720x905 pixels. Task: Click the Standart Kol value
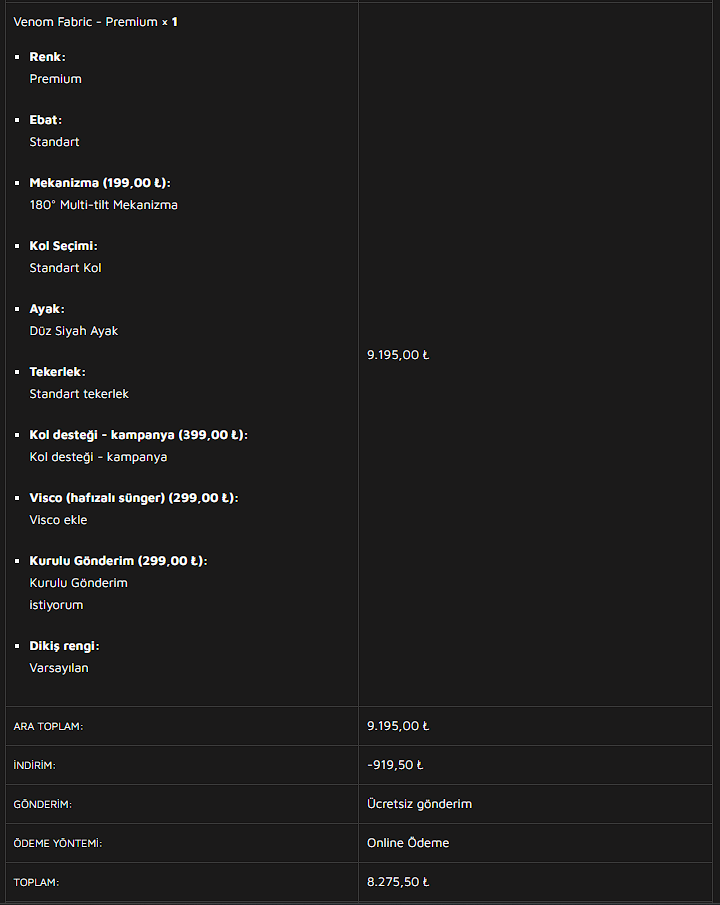[x=65, y=268]
